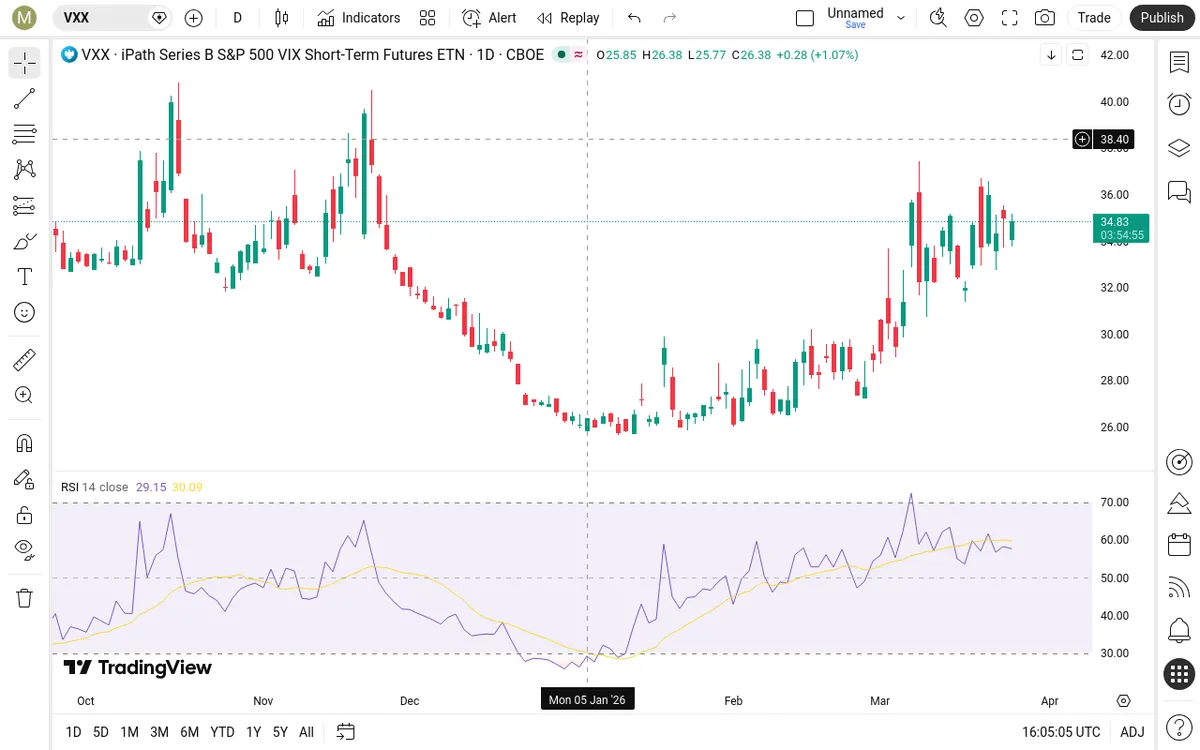
Task: Toggle magnet mode for drawings
Action: tap(25, 443)
